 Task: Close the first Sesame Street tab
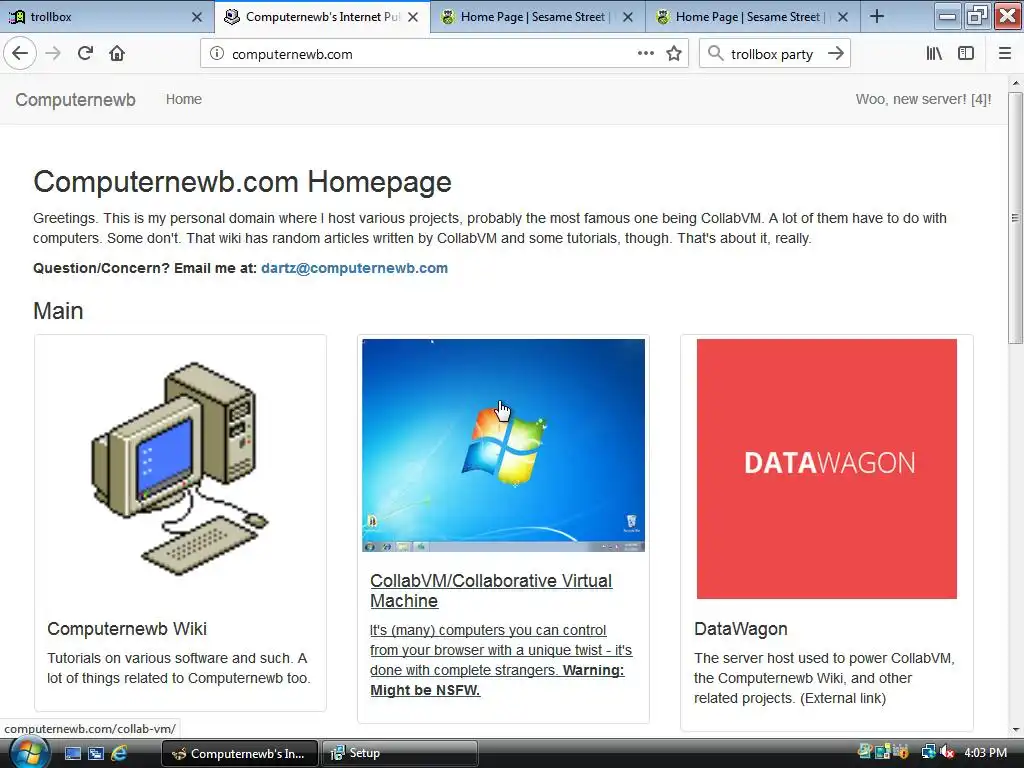pyautogui.click(x=628, y=17)
